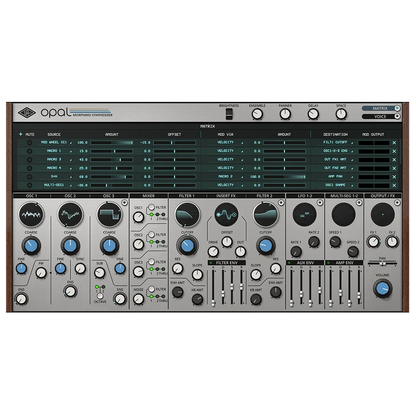This screenshot has width=416, height=416.
Task: Open the MACRO 2 mod via dropdown
Action: click(x=227, y=177)
